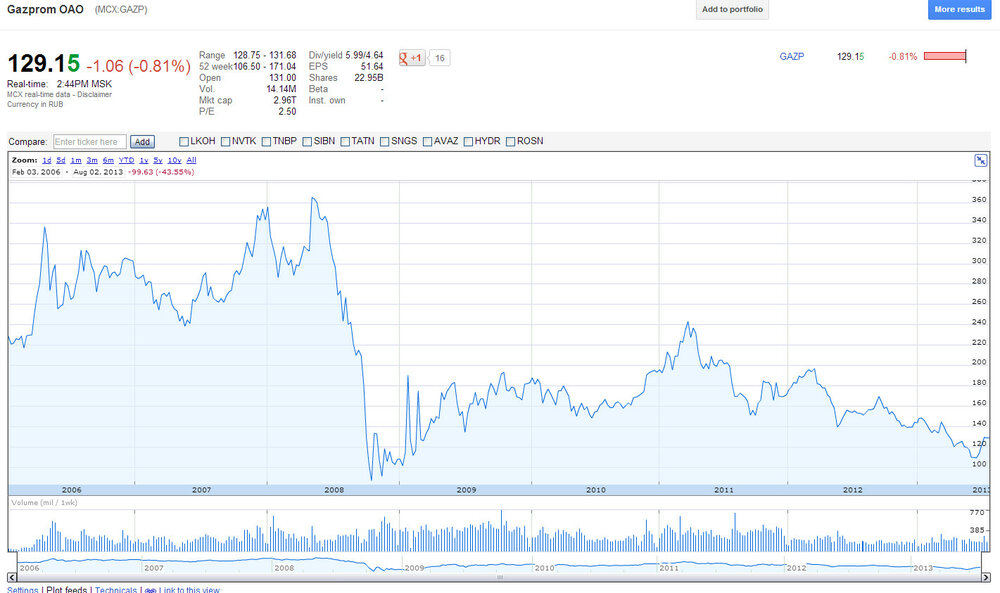Click the 2011 marker in overview timeline
This screenshot has height=593, width=1000.
click(669, 567)
